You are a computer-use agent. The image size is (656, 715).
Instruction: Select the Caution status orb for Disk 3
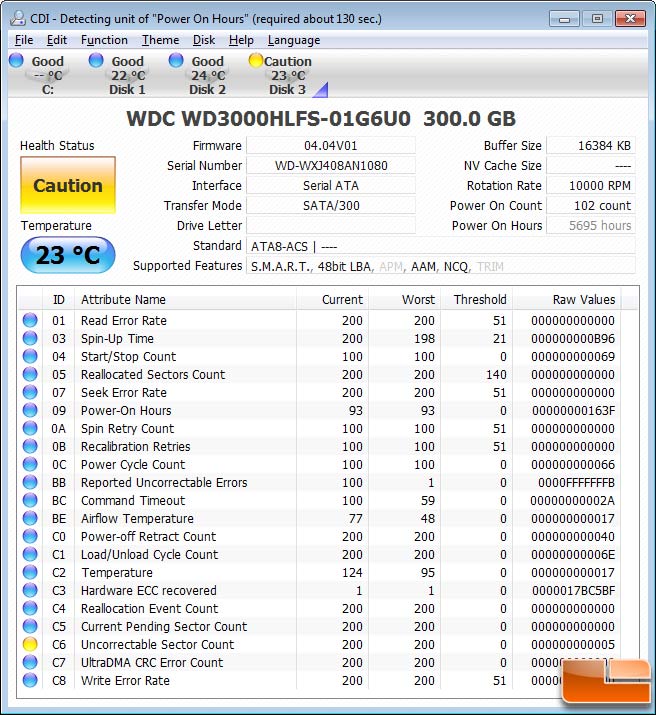256,61
